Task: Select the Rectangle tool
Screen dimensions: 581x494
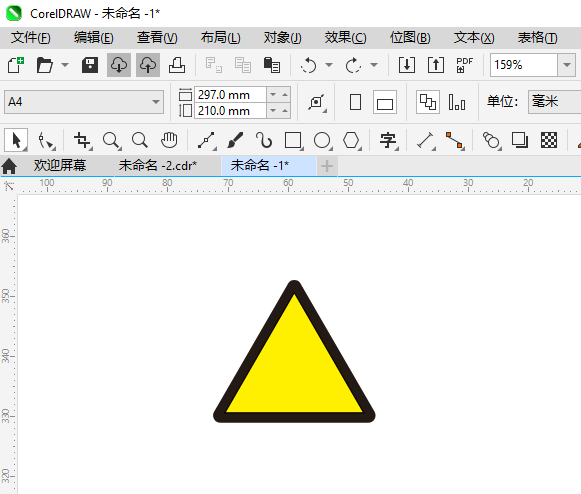Action: pos(293,141)
